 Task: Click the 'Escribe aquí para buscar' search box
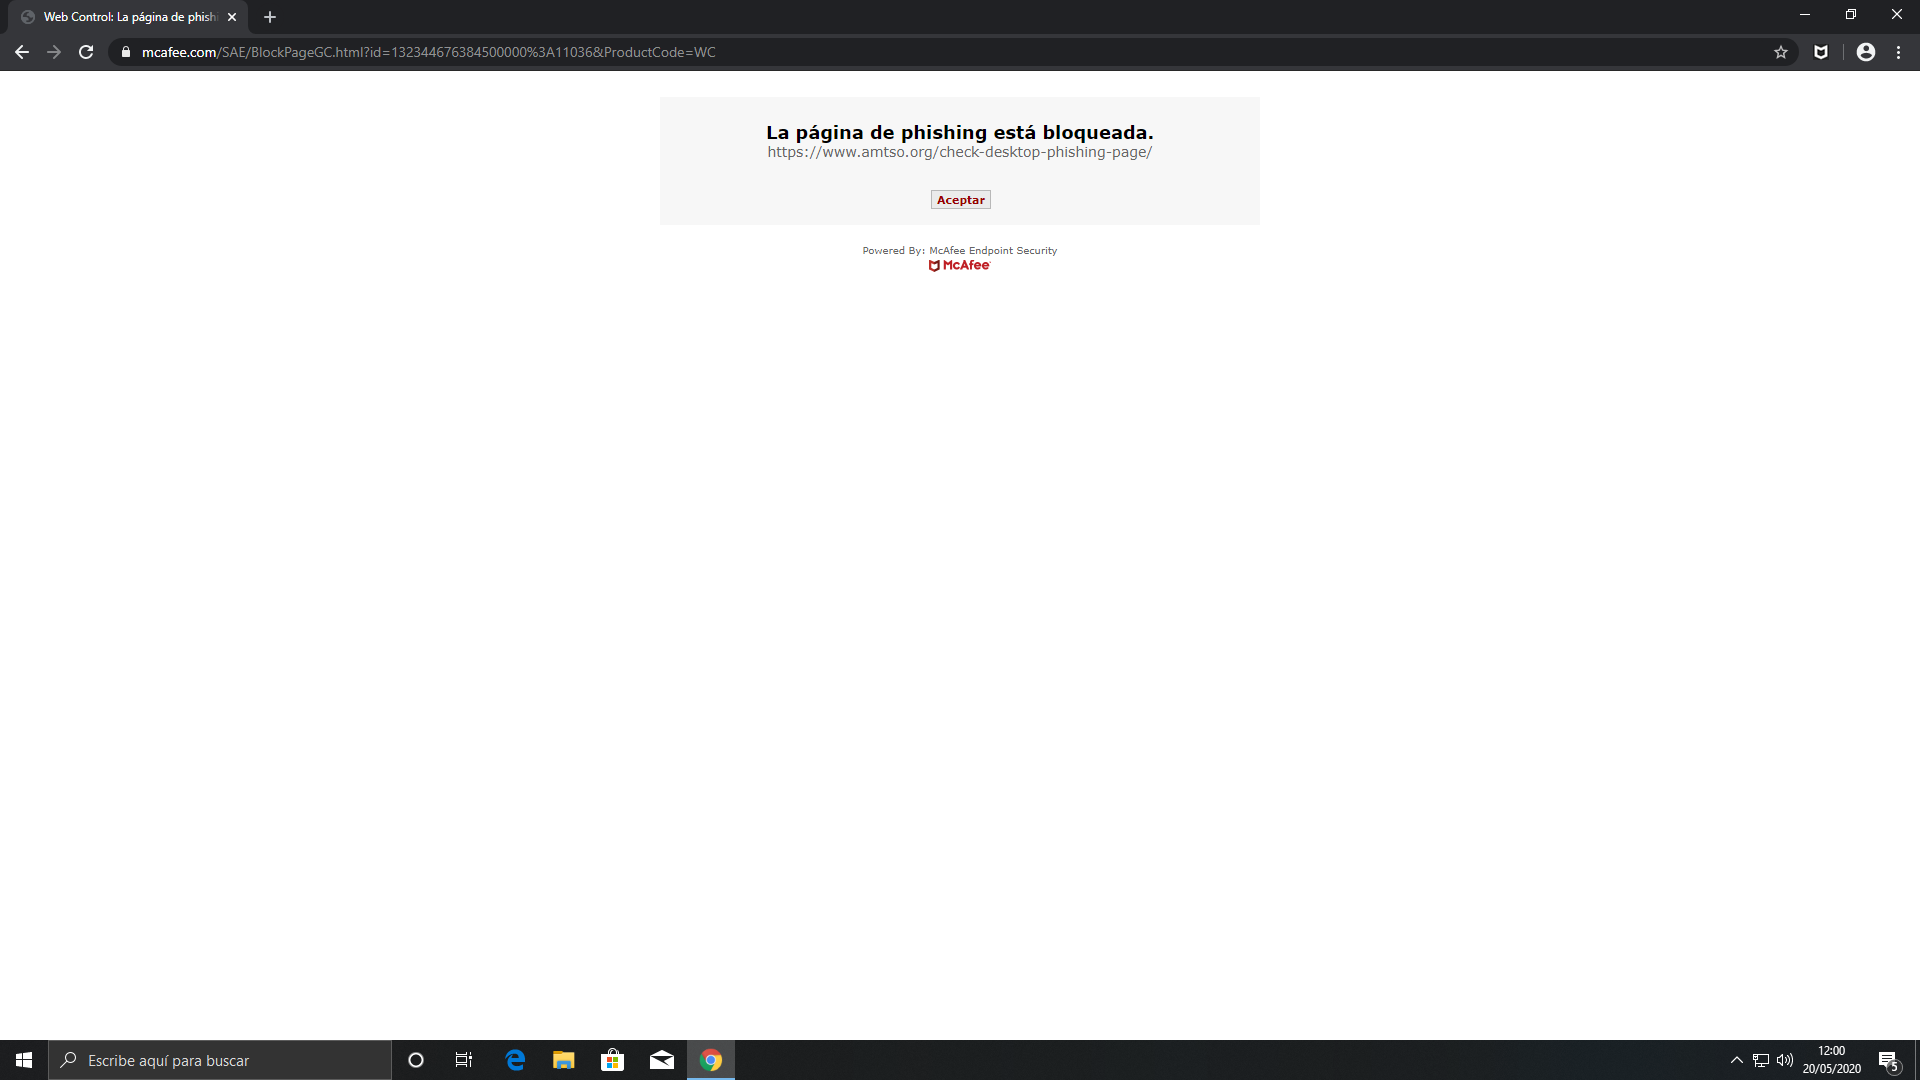(220, 1060)
